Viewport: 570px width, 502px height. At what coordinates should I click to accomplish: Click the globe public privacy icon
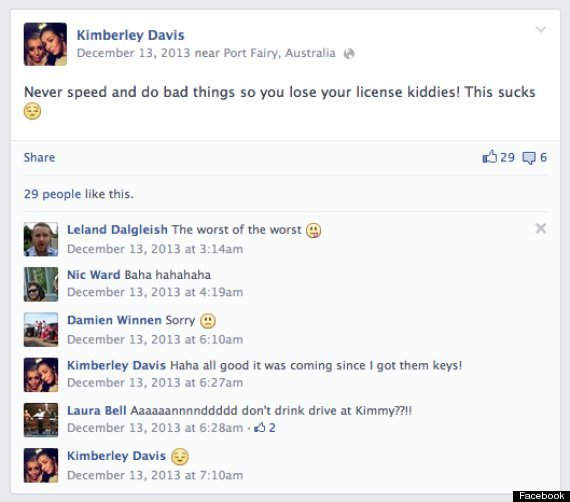(x=349, y=54)
